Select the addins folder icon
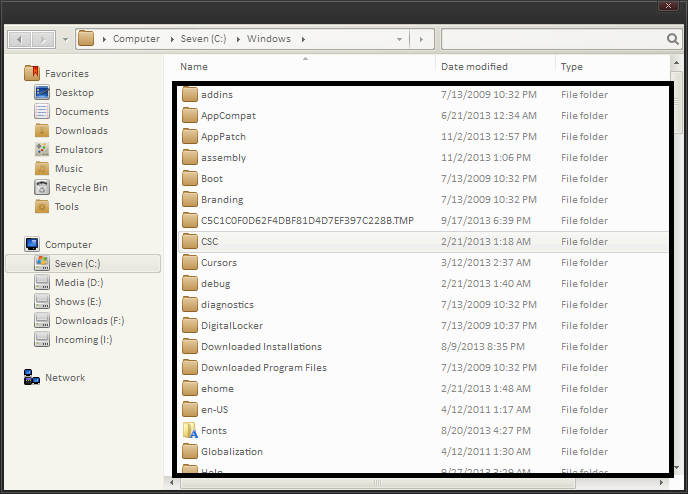The height and width of the screenshot is (494, 688). [190, 94]
